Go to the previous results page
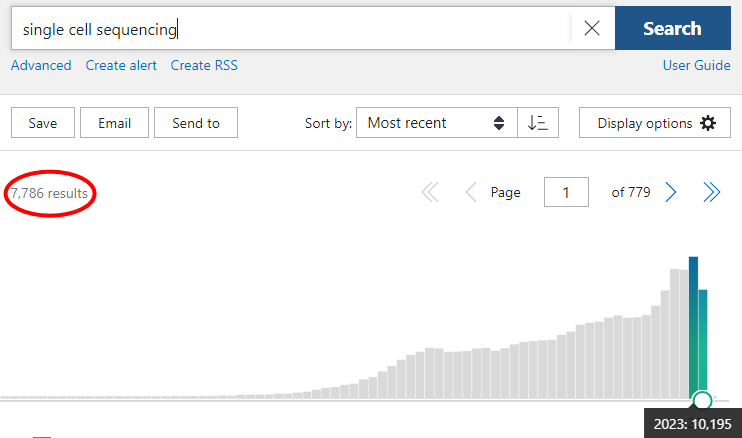Screen dimensions: 742x438 (x=470, y=193)
